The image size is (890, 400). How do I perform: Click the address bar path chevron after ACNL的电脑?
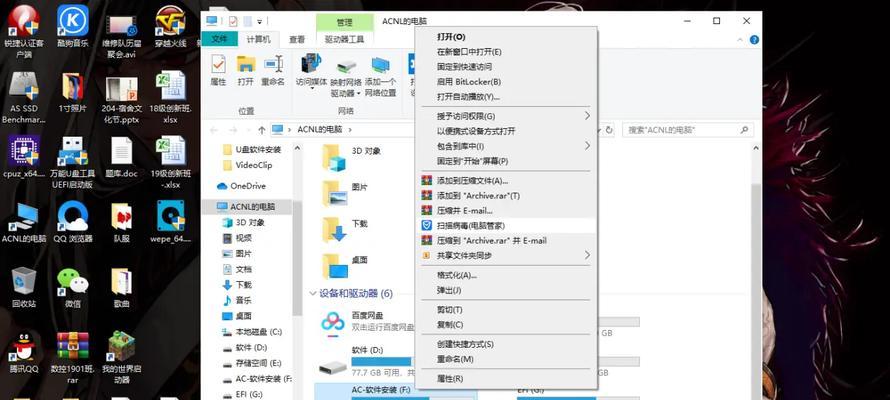click(x=350, y=130)
